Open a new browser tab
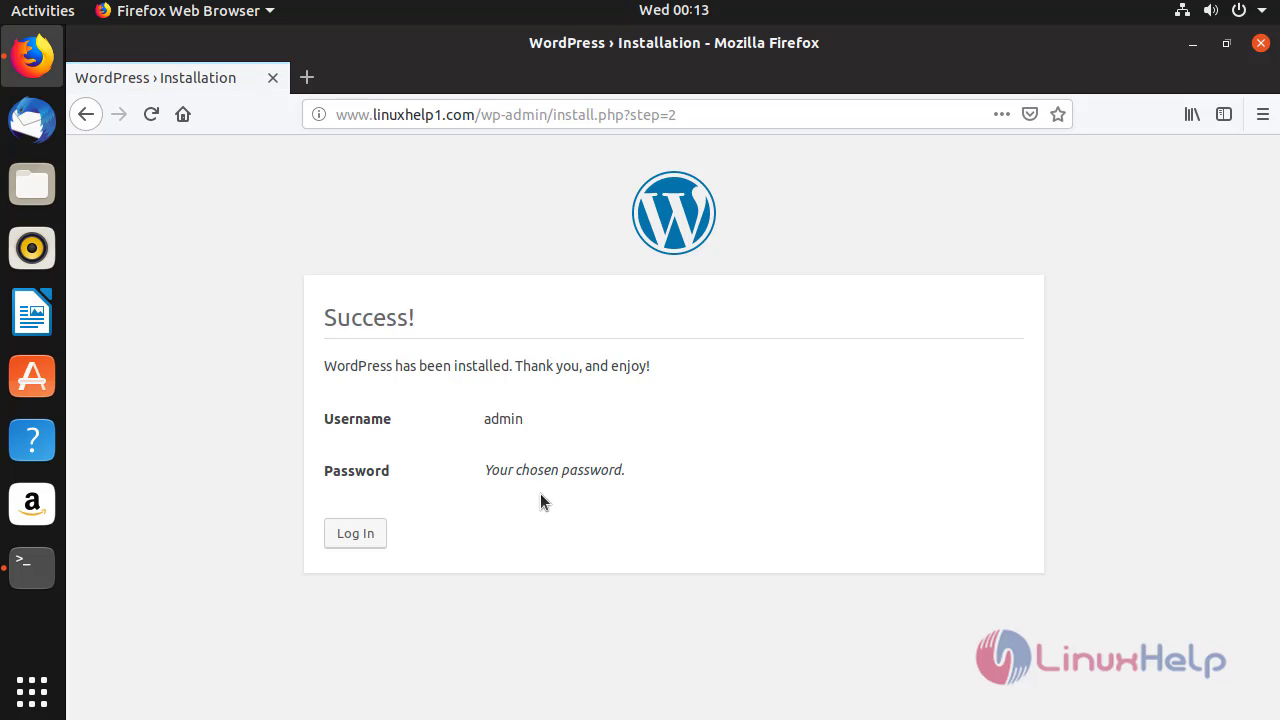Viewport: 1280px width, 720px height. (x=307, y=77)
